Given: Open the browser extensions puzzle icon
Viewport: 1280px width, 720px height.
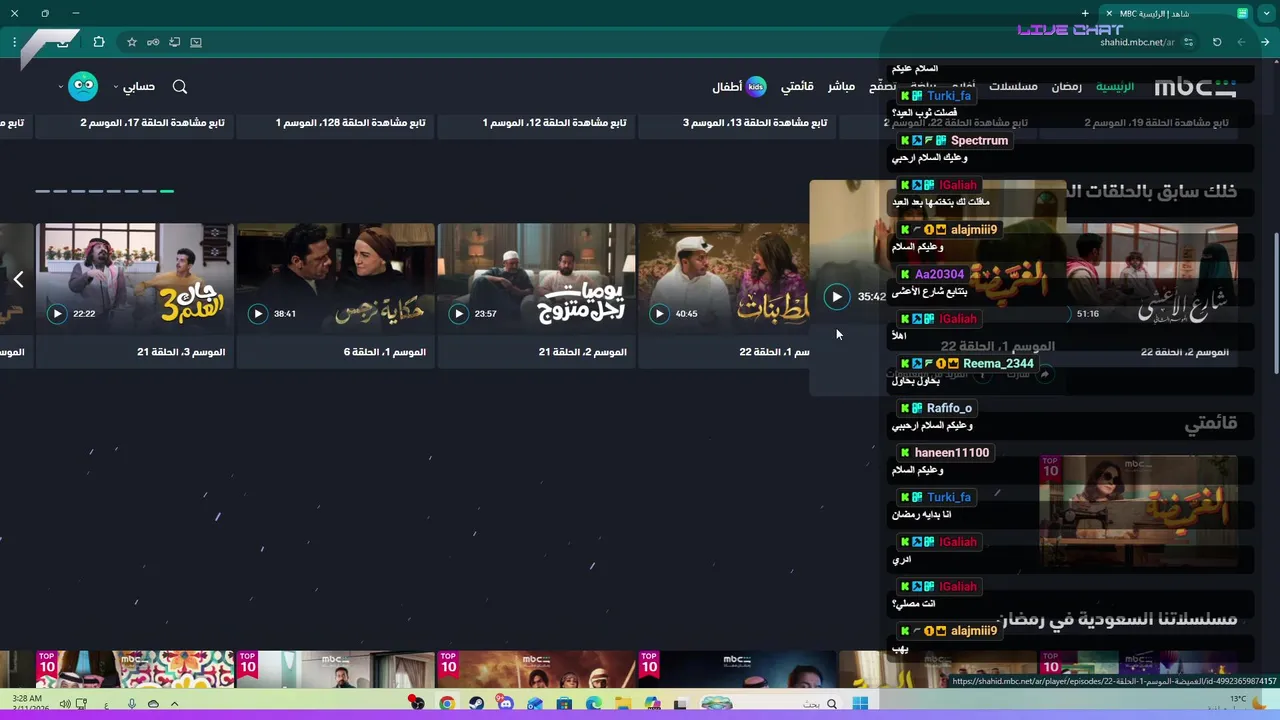Looking at the screenshot, I should coord(99,42).
